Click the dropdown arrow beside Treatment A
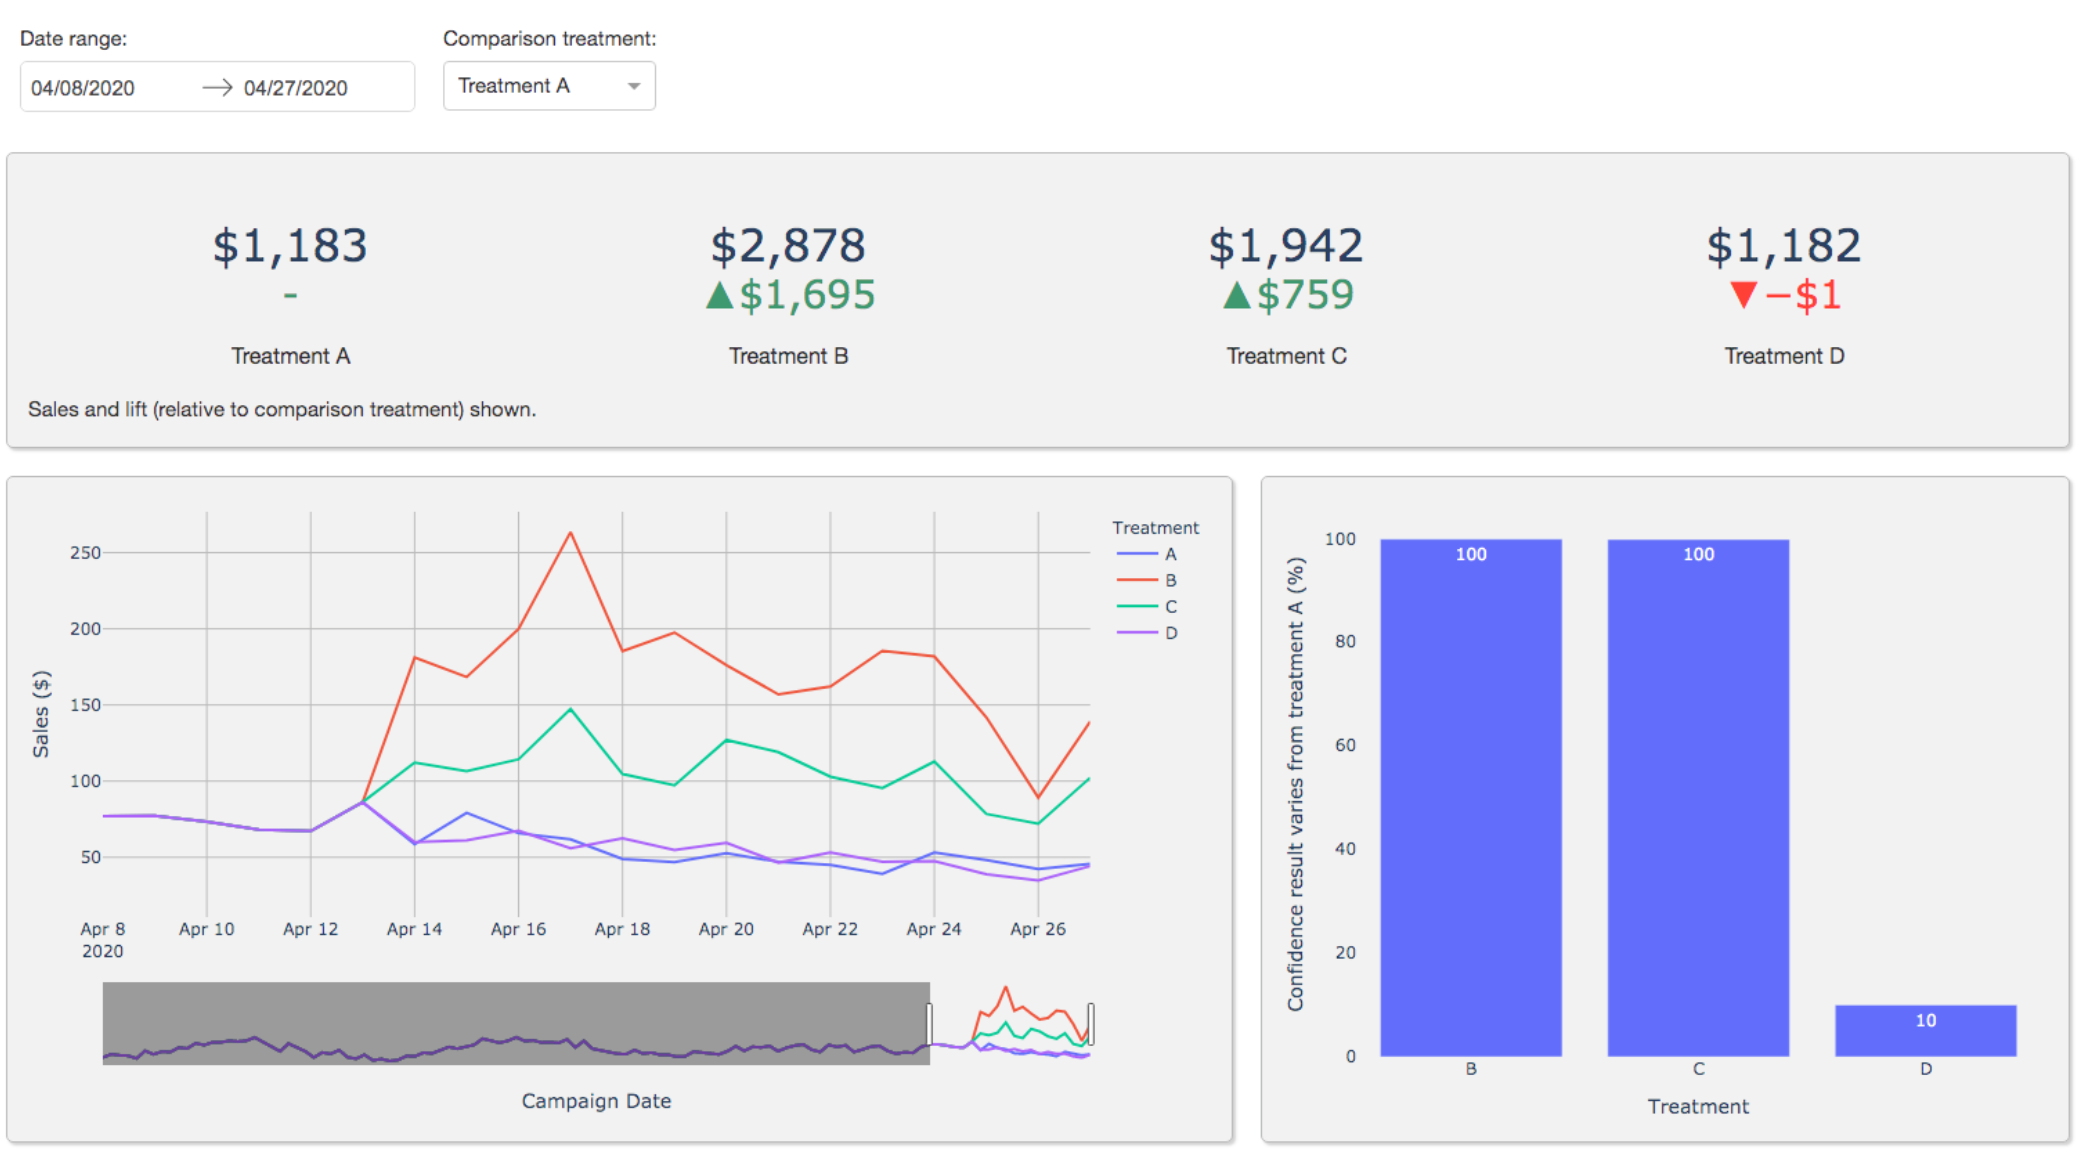 click(633, 86)
